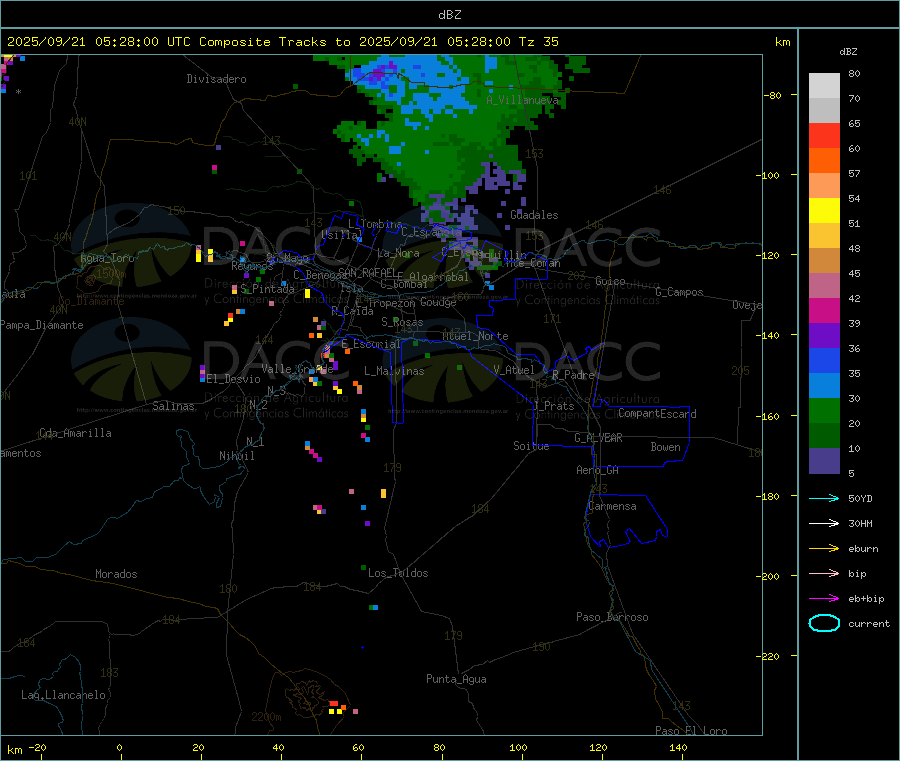This screenshot has width=900, height=761.
Task: Click the 'Paso_El_Loro' map label
Action: click(x=691, y=731)
